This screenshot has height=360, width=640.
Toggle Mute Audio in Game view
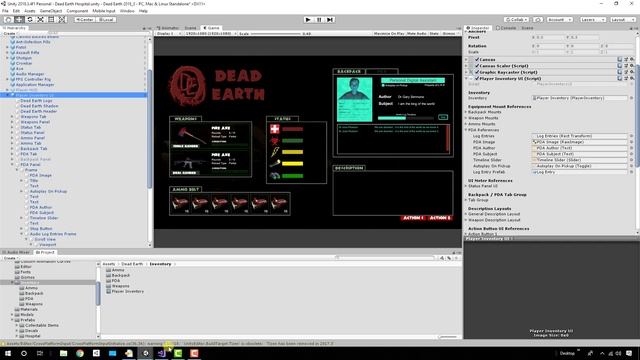pyautogui.click(x=416, y=33)
